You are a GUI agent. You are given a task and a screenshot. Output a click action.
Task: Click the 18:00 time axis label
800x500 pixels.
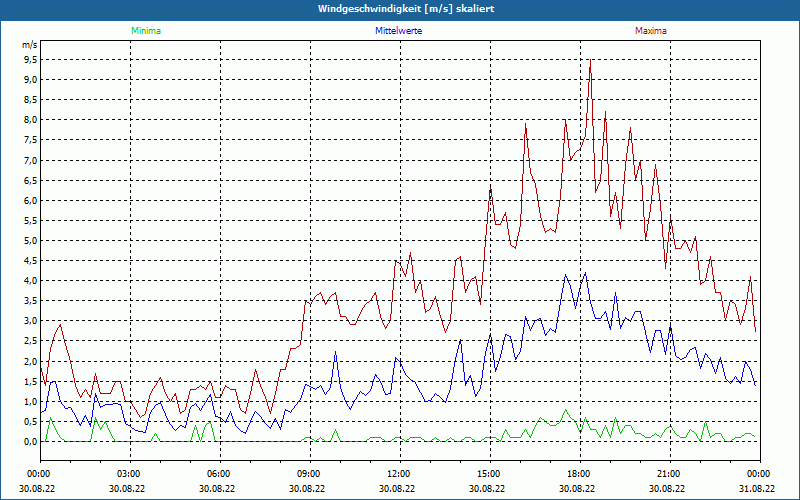coord(577,474)
